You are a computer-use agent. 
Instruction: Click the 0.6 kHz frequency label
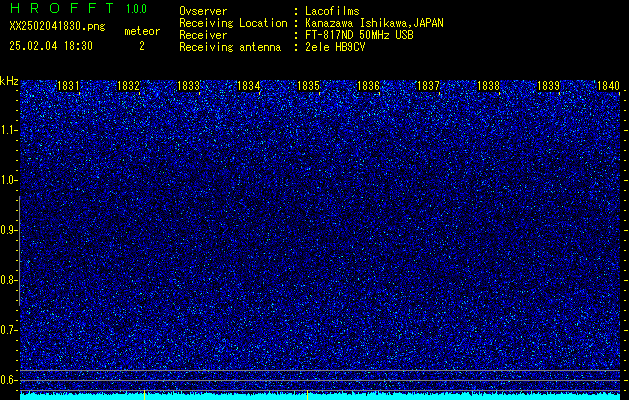click(x=7, y=380)
